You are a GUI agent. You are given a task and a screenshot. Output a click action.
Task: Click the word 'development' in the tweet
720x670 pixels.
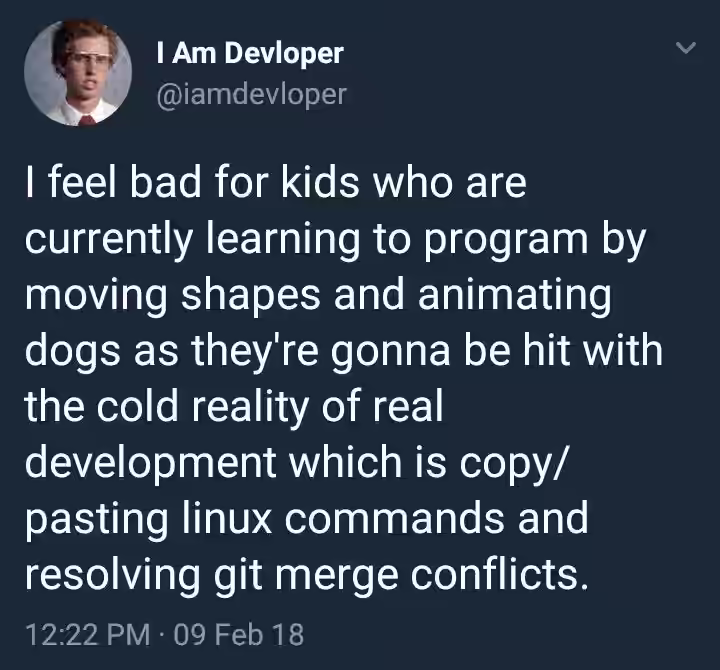tap(151, 464)
